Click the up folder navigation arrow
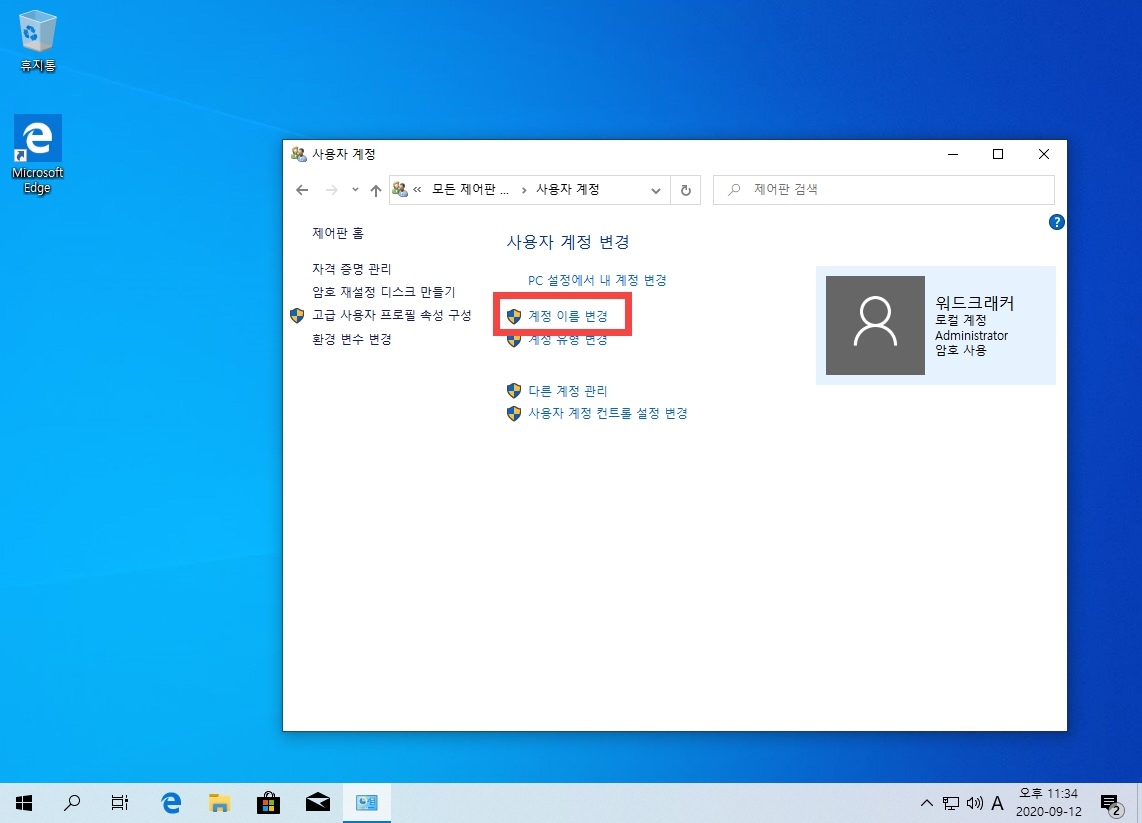This screenshot has width=1142, height=823. (376, 189)
